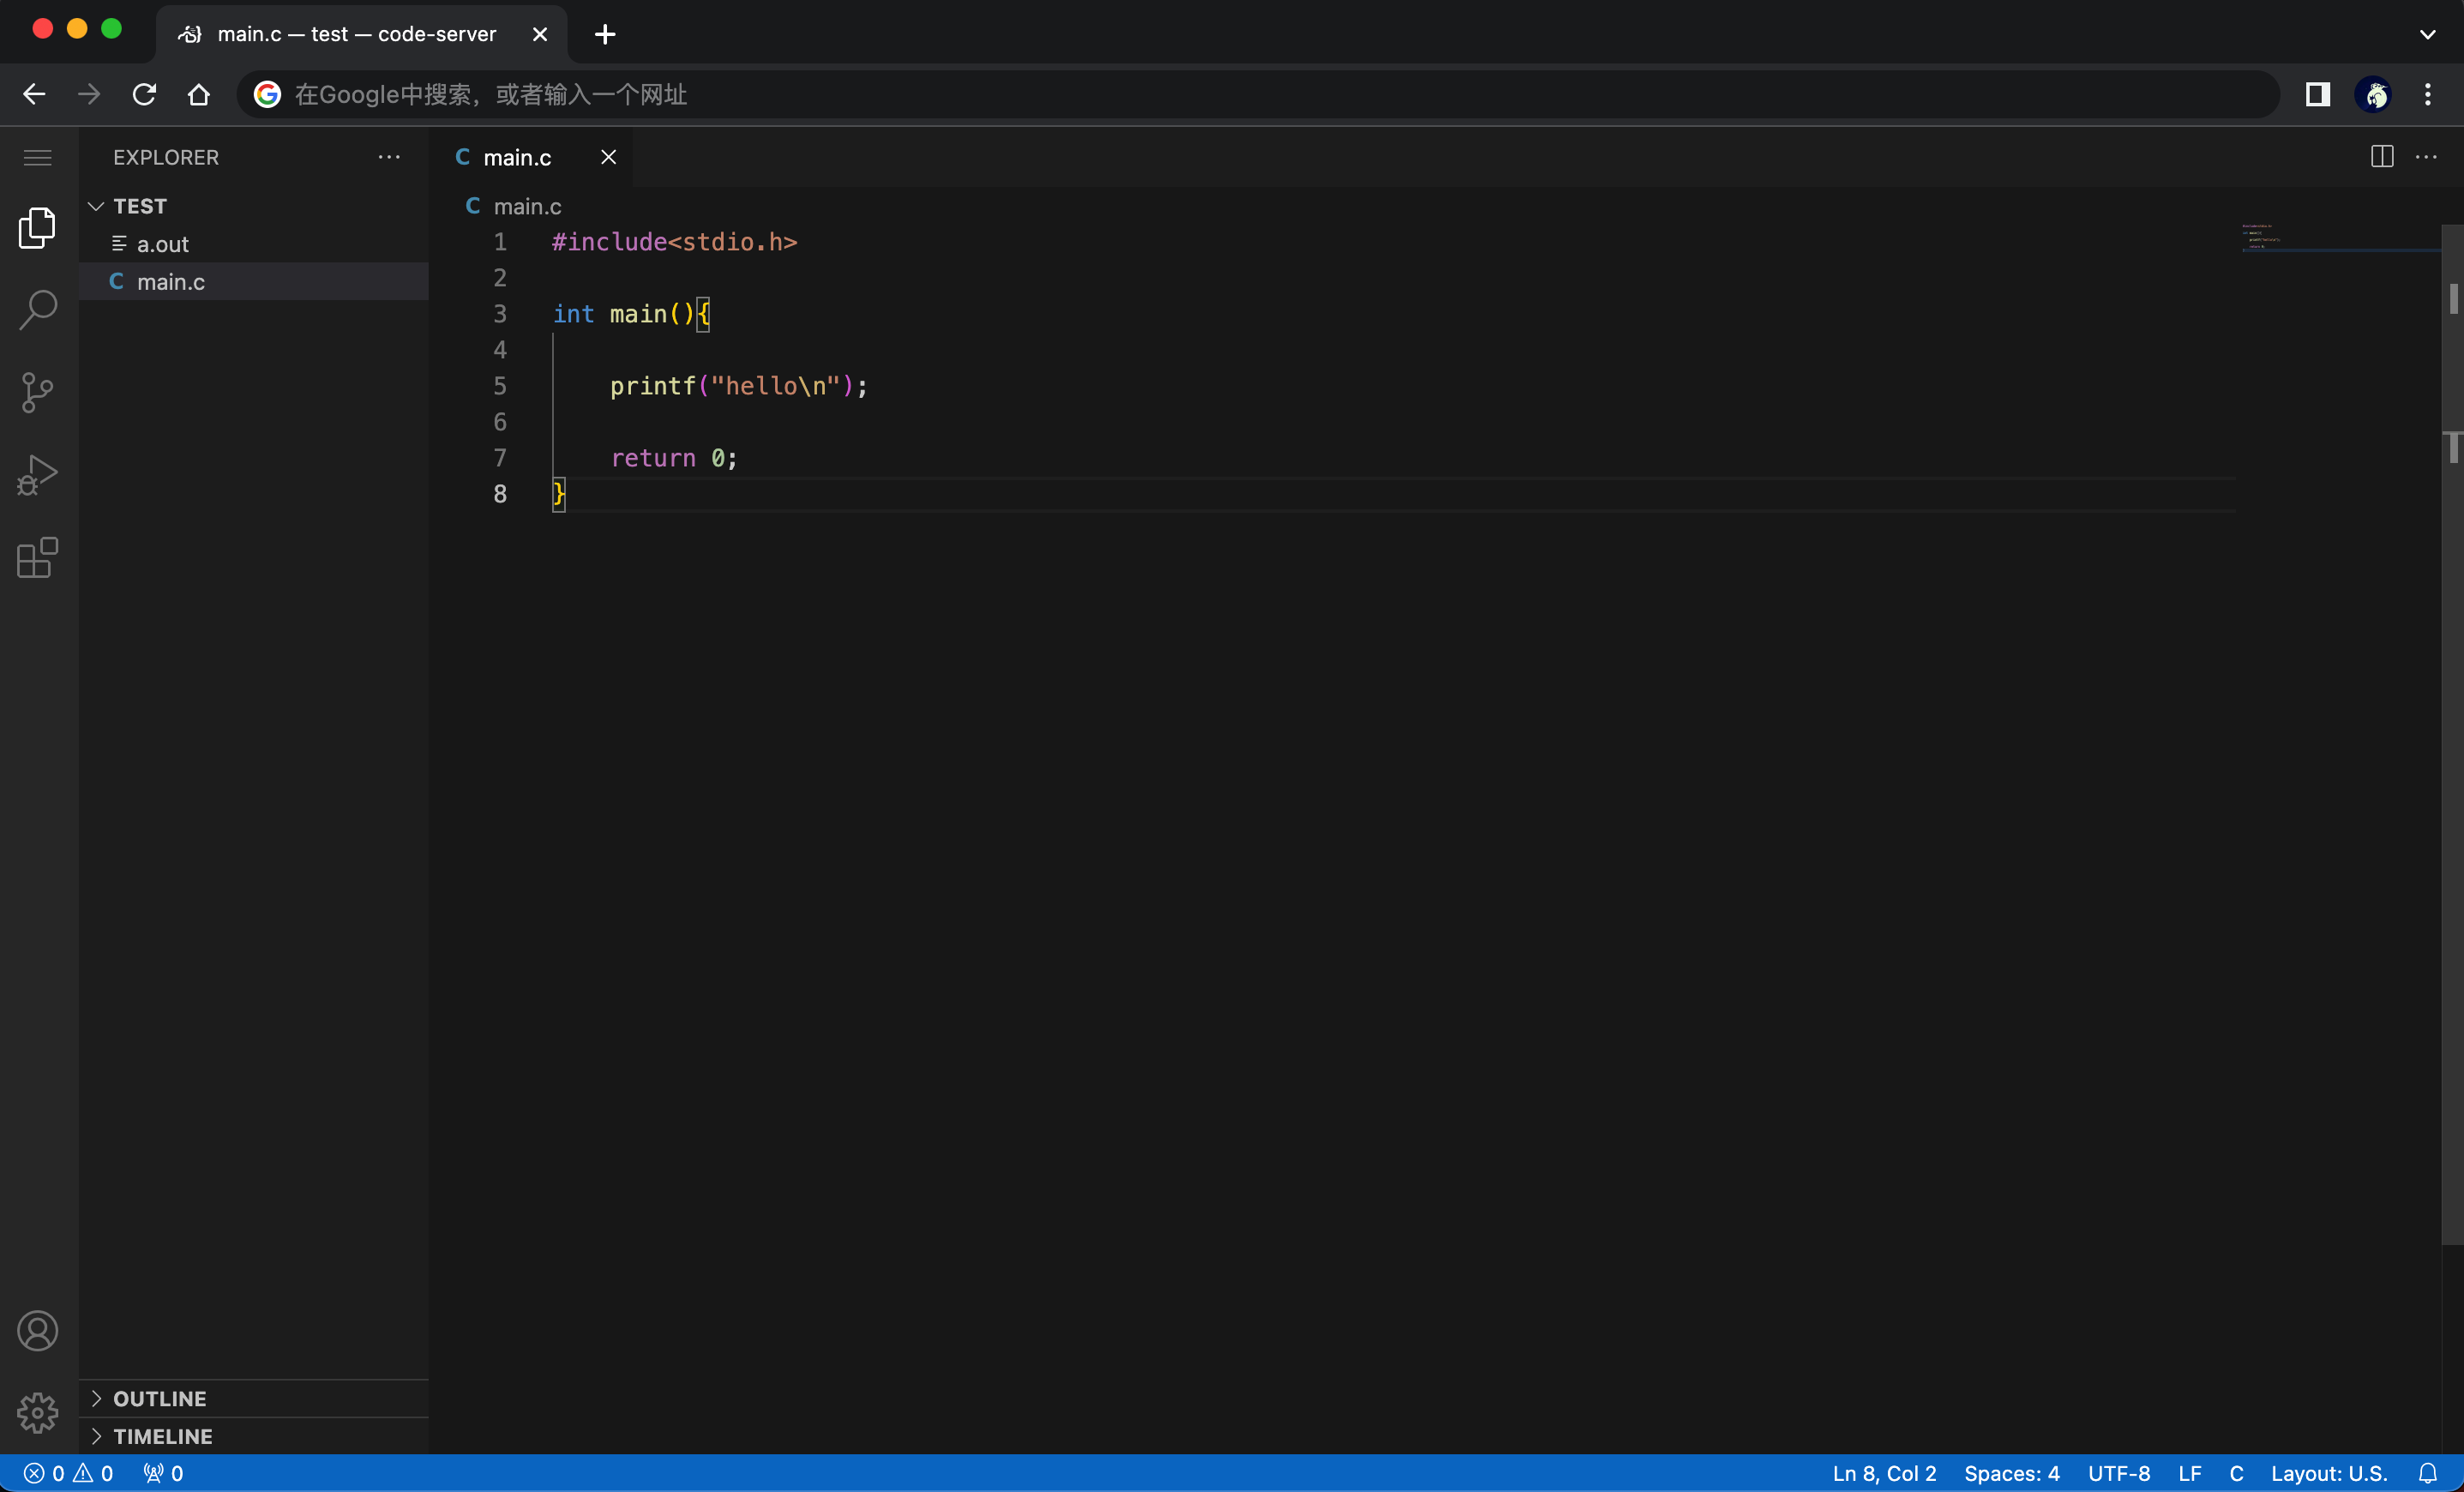Screen dimensions: 2464x1492
Task: Open the application menu hamburger icon
Action: click(38, 158)
